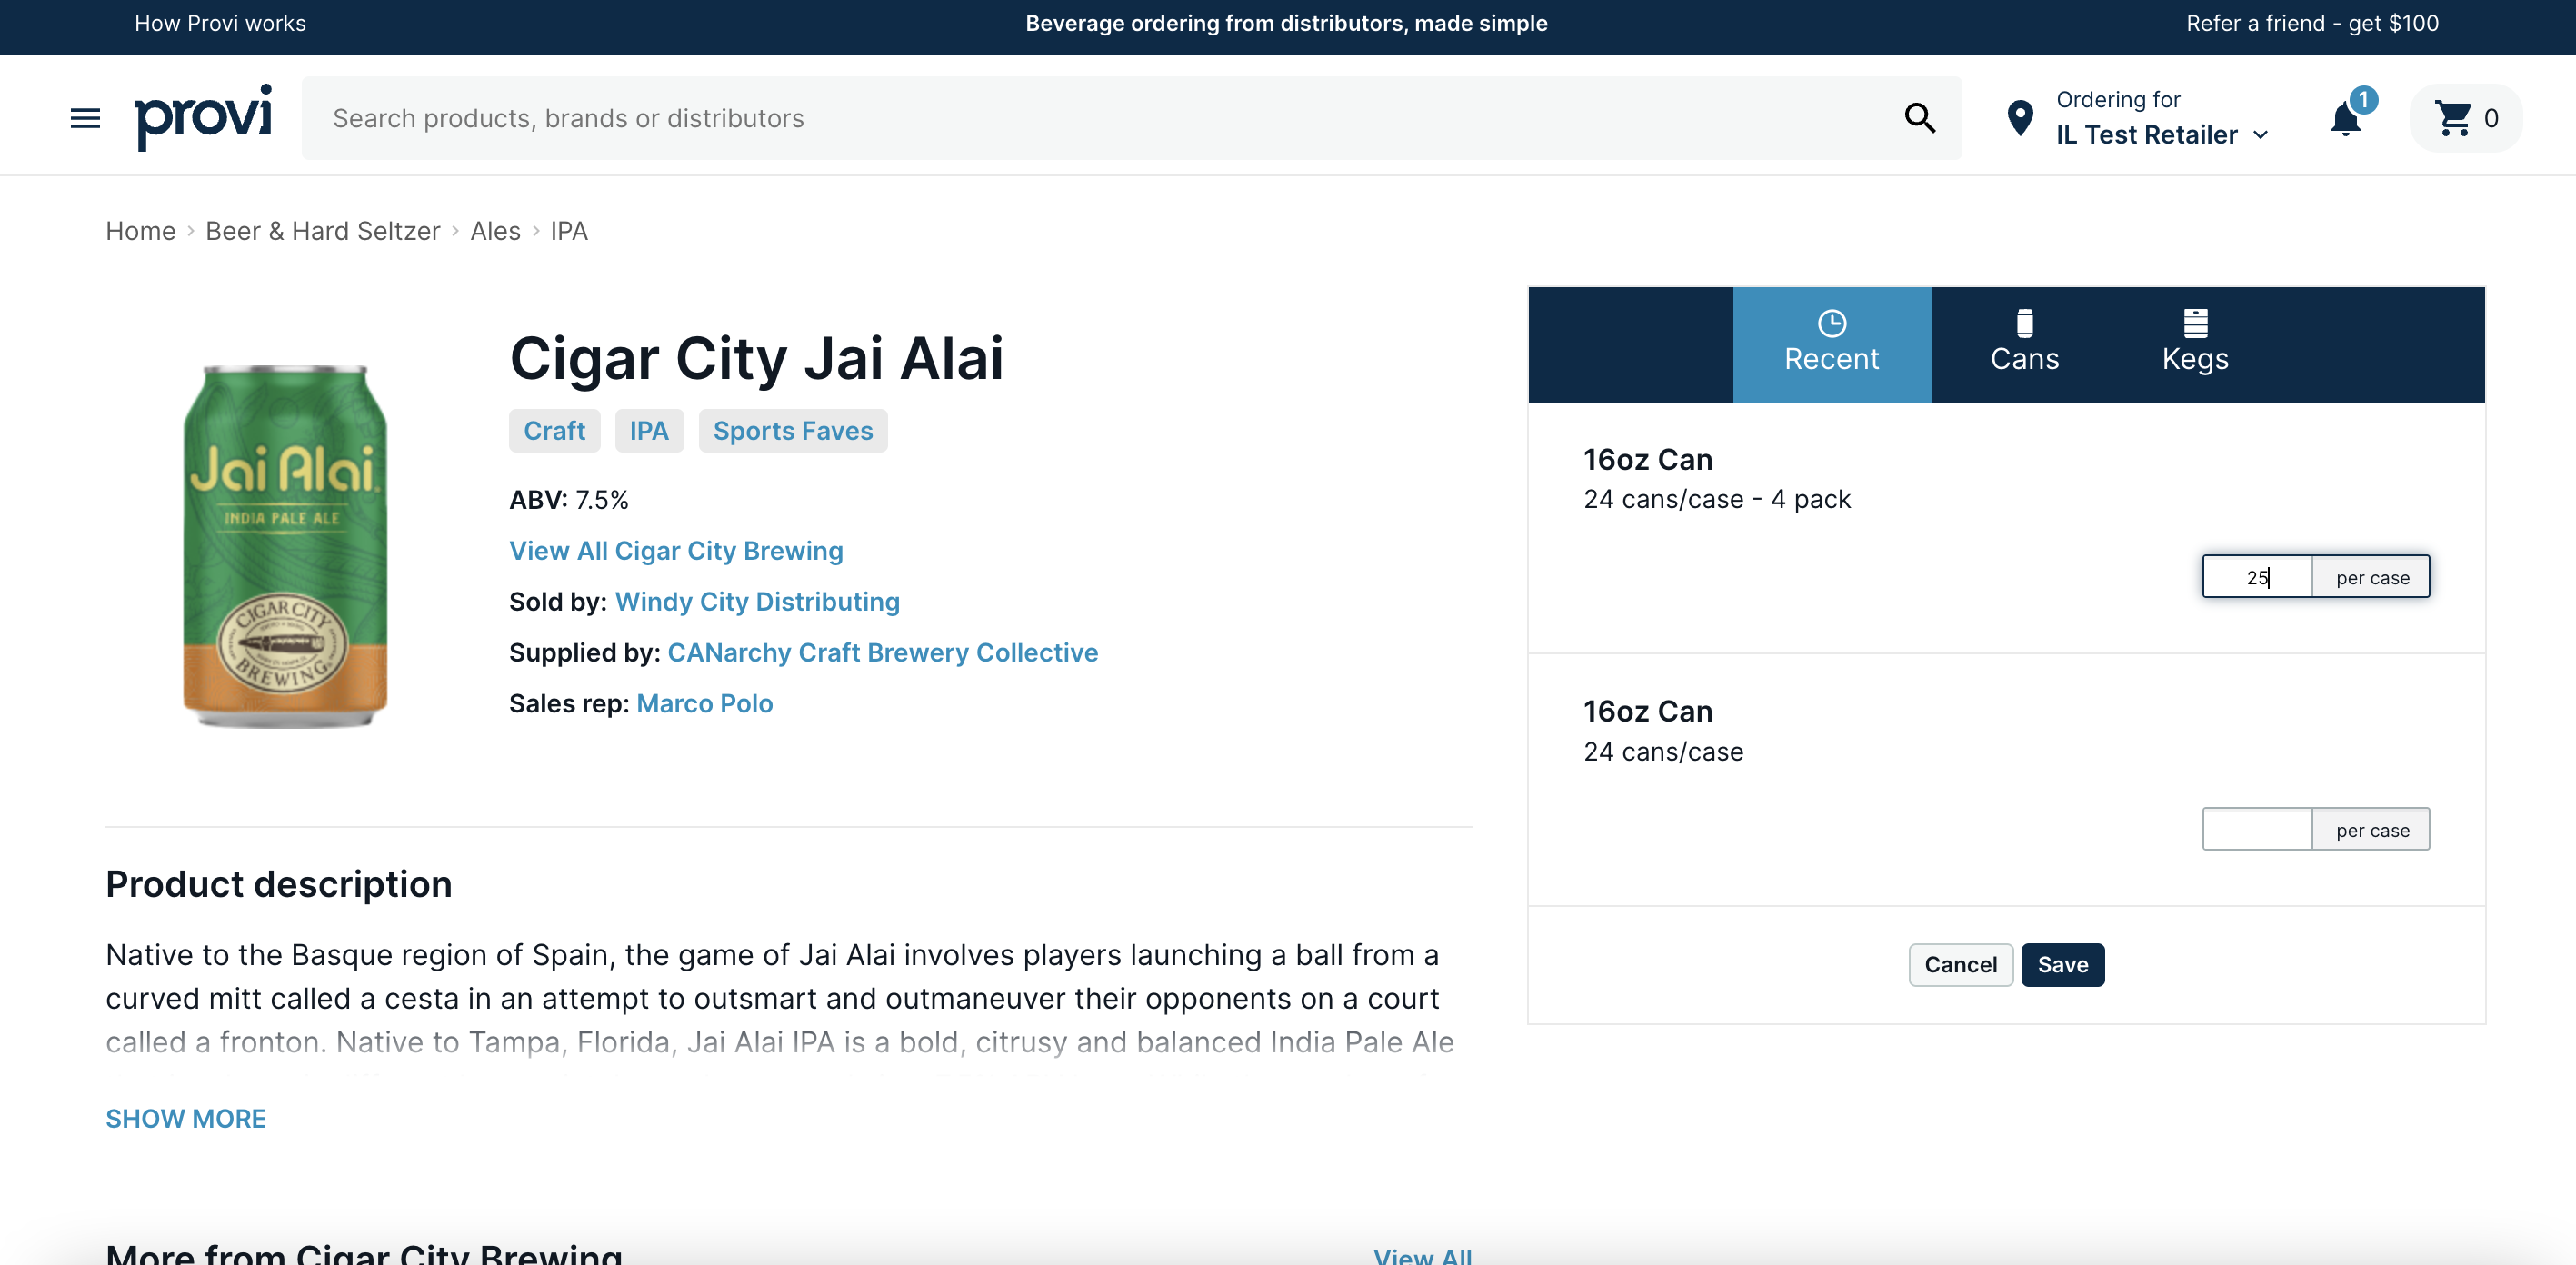Open View All Cigar City Brewing
Screen dimensions: 2576x1265
coord(676,551)
